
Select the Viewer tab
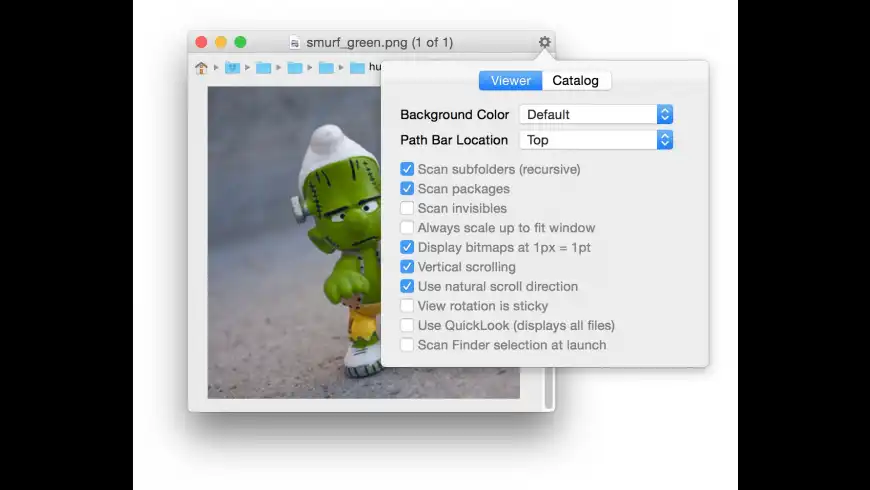pyautogui.click(x=510, y=81)
